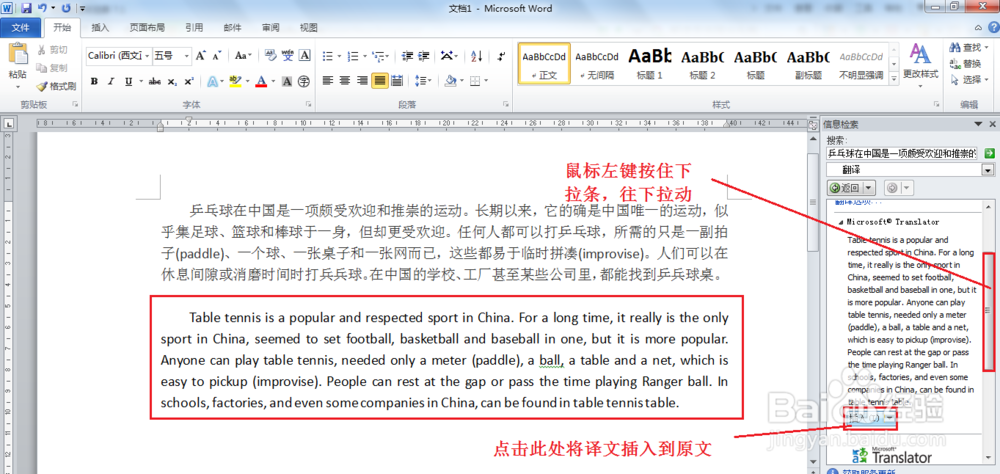
Task: Click the Asian Layout icon
Action: coord(446,56)
